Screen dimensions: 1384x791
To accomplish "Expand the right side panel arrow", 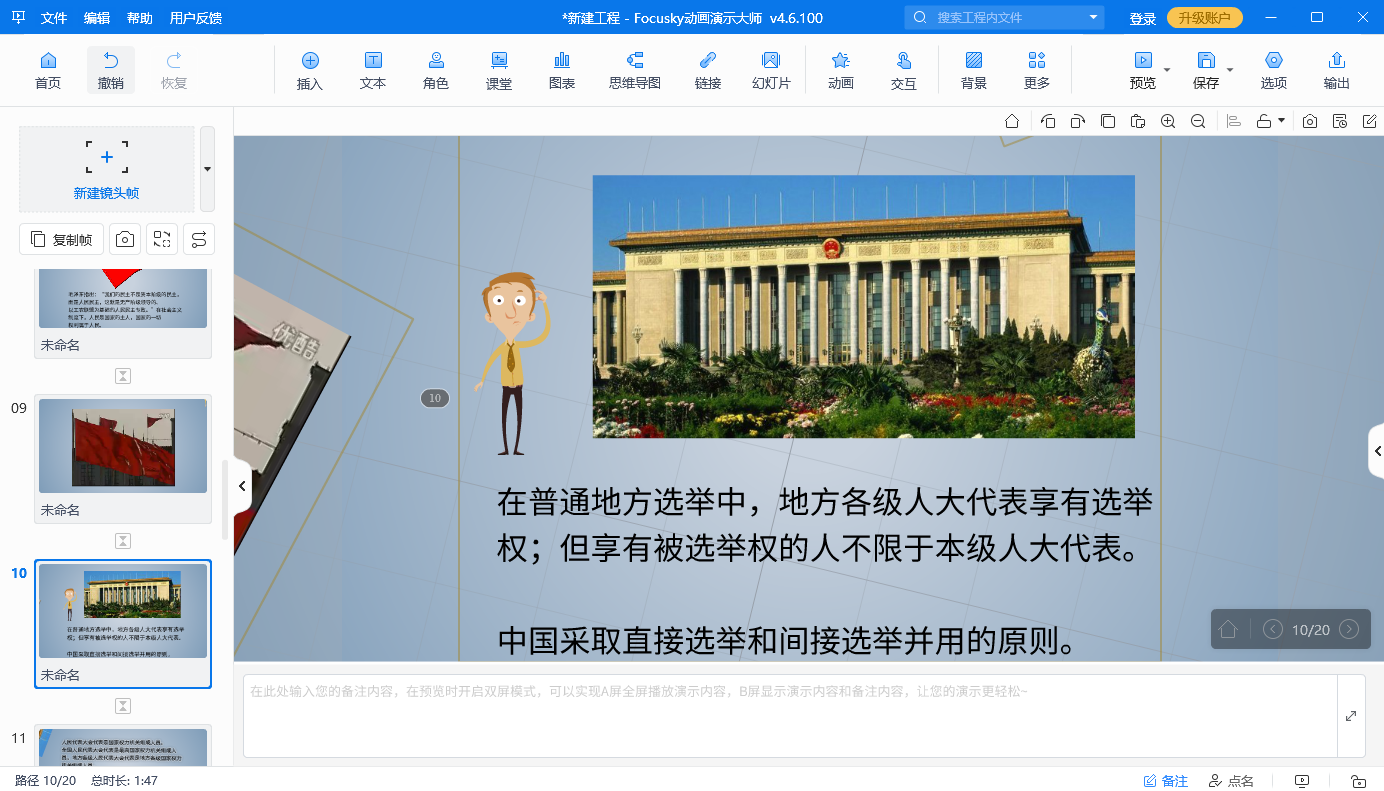I will [1377, 452].
